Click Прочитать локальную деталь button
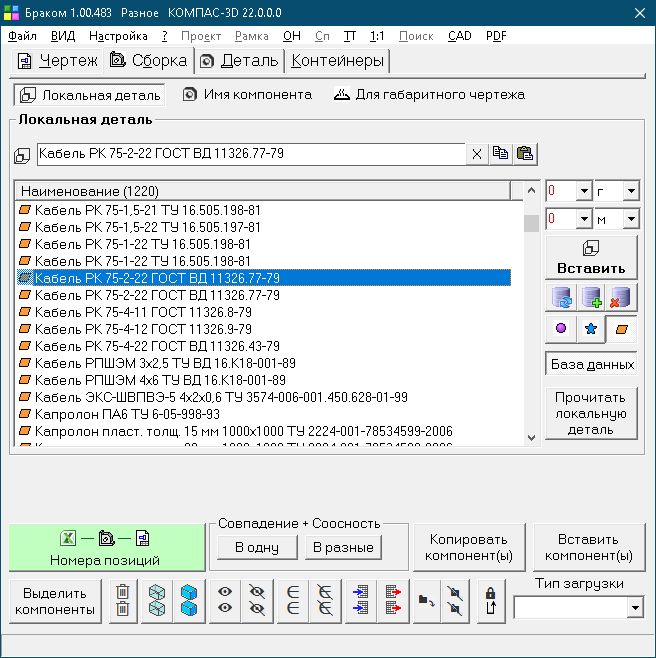656x658 pixels. tap(591, 413)
